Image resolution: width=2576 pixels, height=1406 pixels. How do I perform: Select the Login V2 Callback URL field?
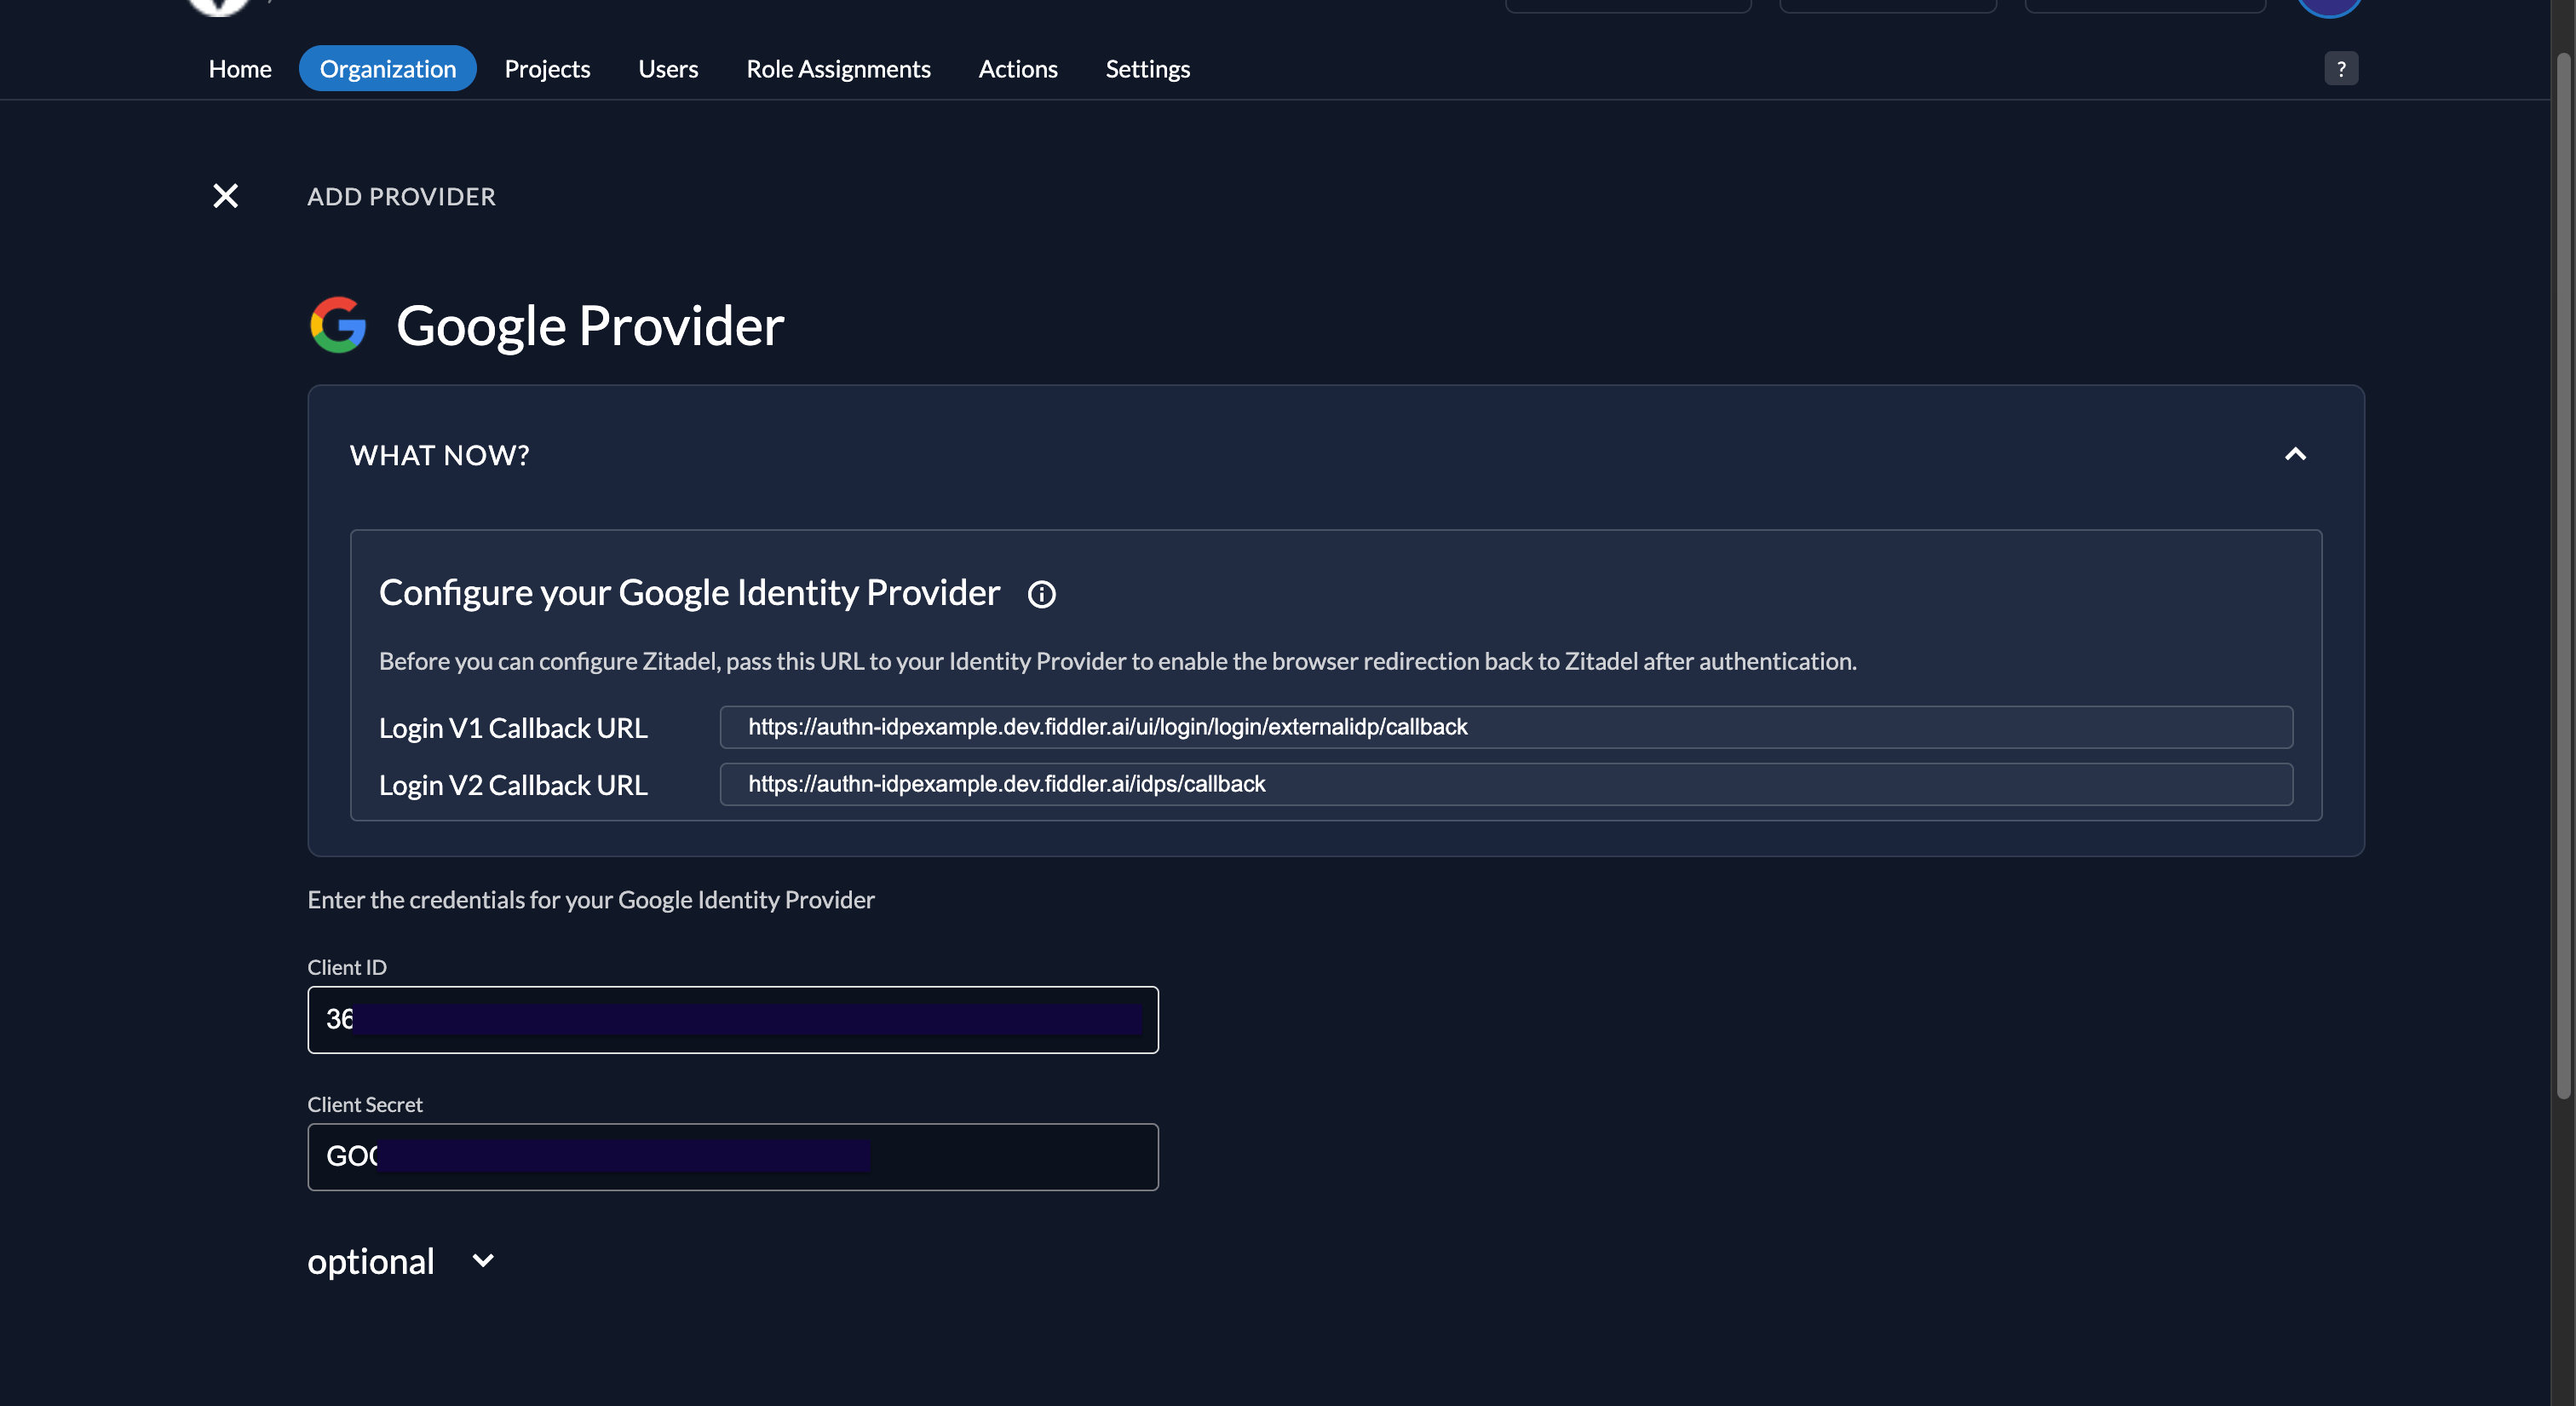[1506, 784]
